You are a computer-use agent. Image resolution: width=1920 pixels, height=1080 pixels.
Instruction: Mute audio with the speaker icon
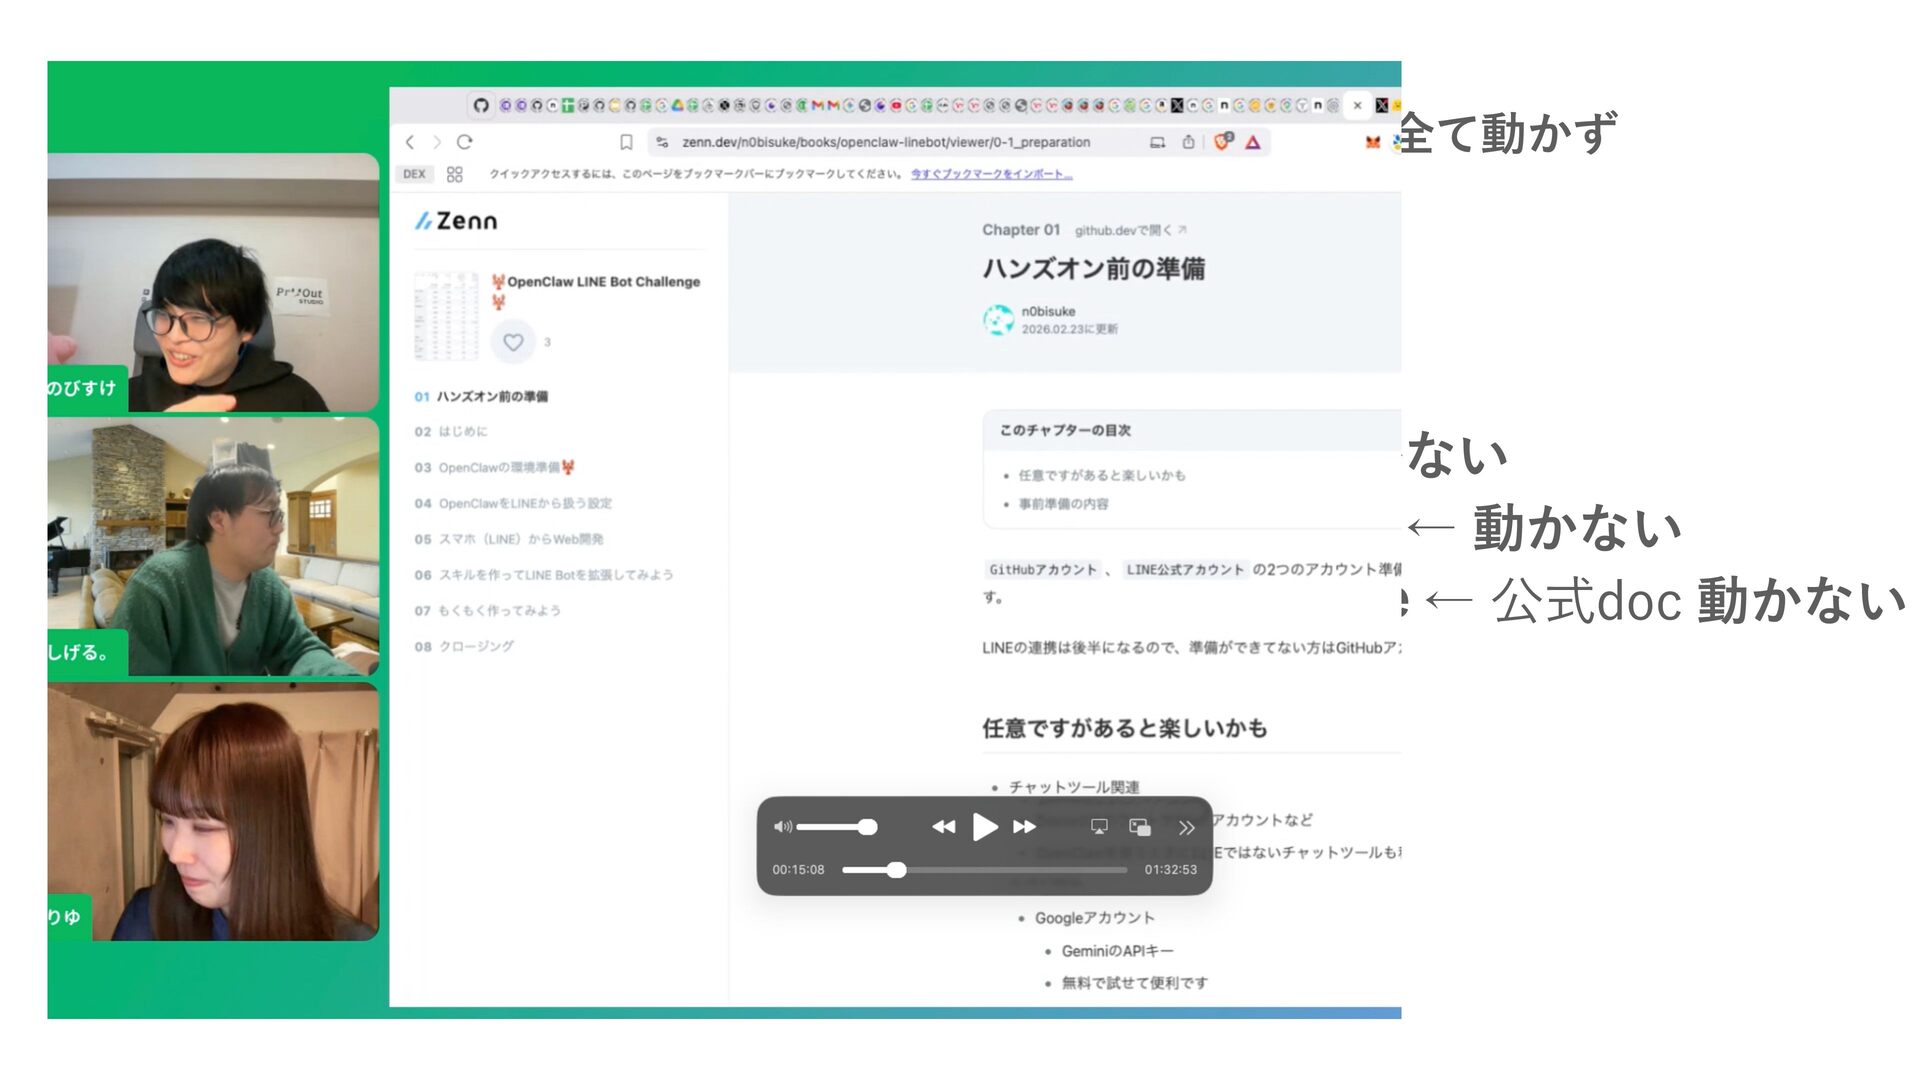[x=782, y=827]
